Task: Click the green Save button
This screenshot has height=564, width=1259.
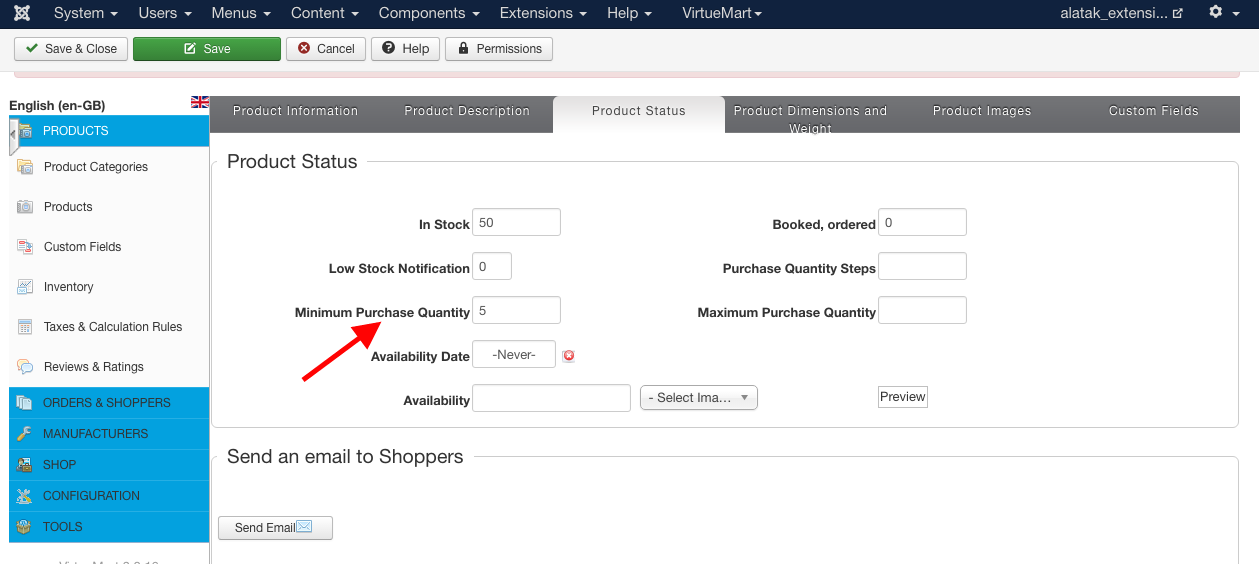Action: (x=207, y=49)
